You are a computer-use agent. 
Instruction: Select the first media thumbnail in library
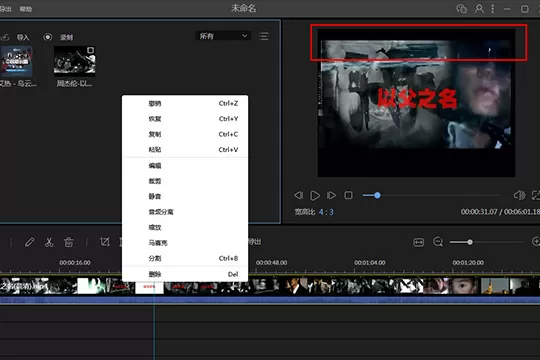[17, 61]
